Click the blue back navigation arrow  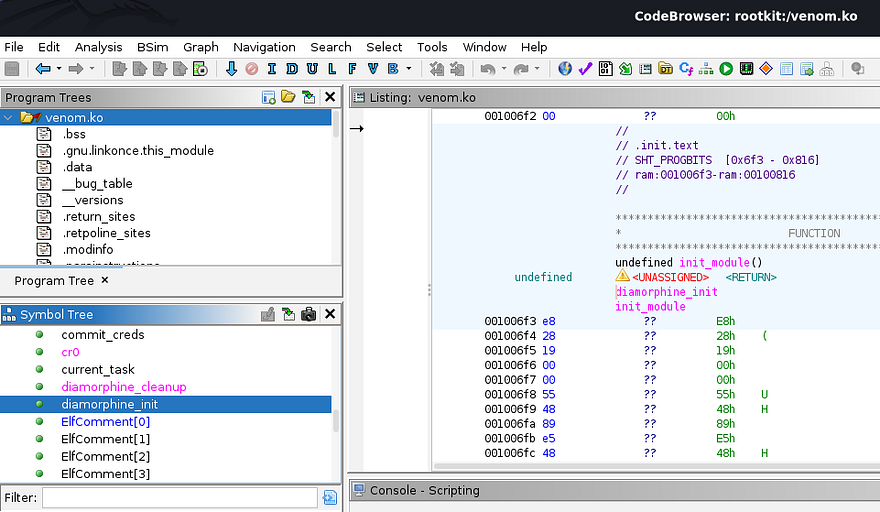(x=42, y=69)
